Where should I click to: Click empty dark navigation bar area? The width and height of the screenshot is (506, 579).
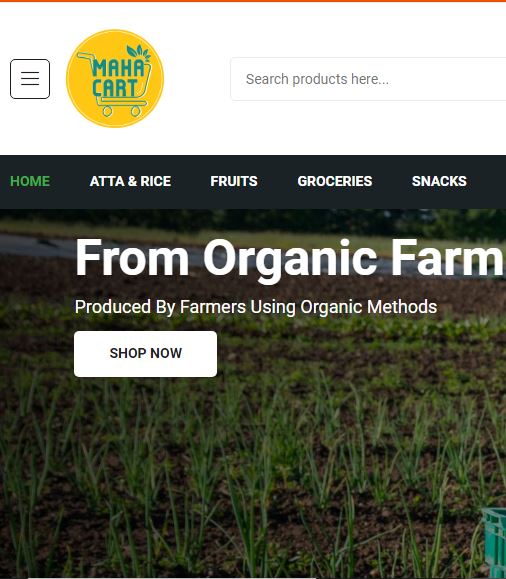[488, 181]
